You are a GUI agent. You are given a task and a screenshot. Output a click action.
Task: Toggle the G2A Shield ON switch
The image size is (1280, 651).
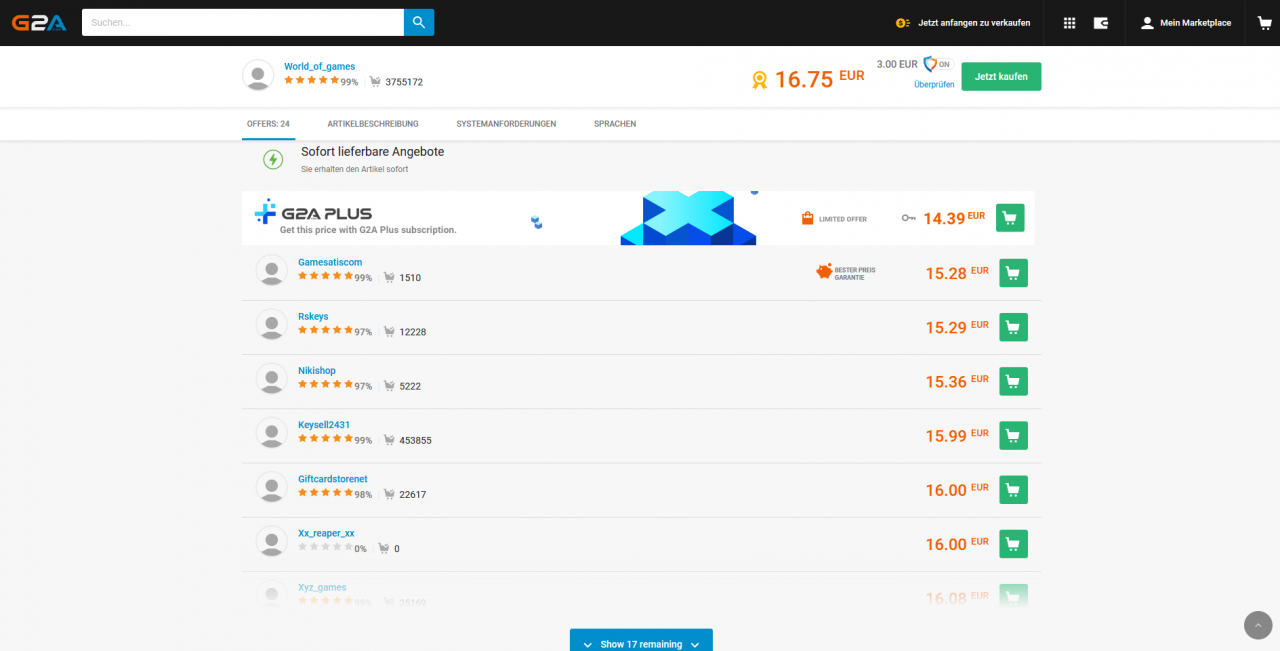937,64
